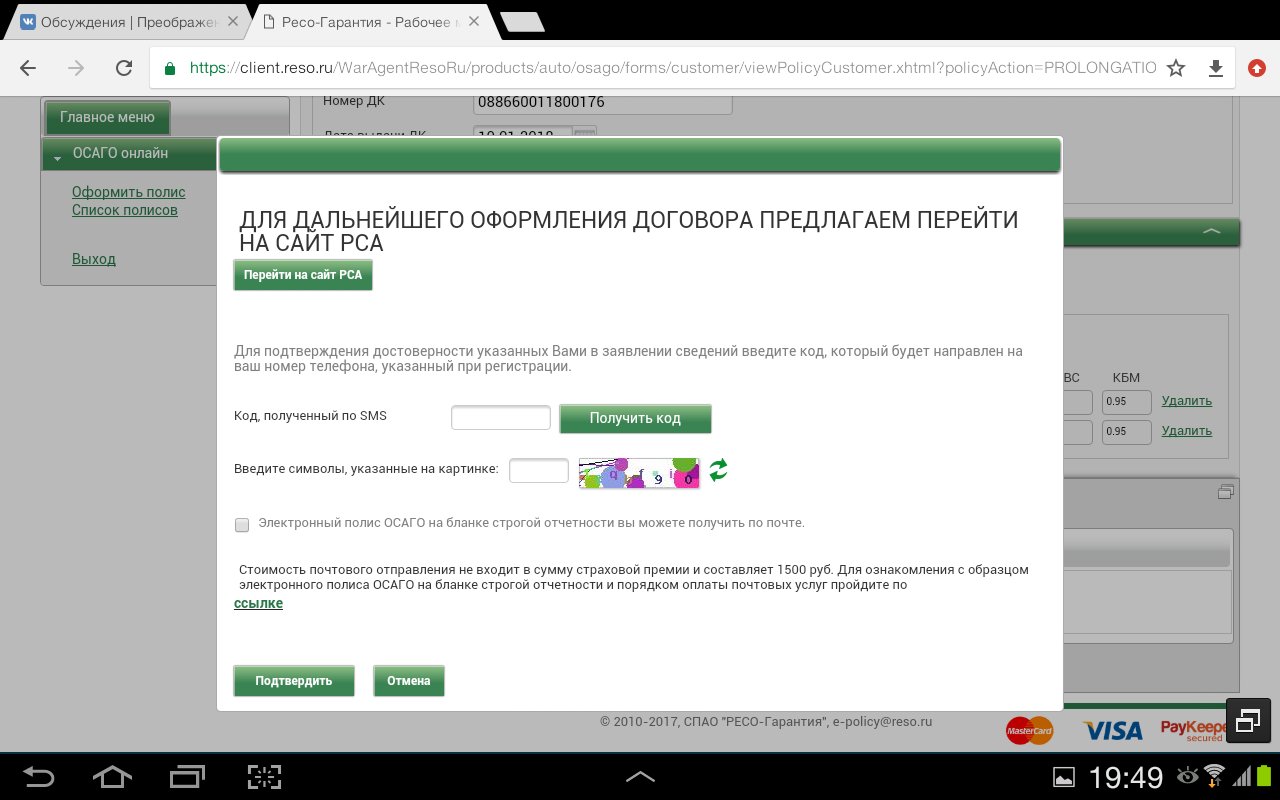
Task: Click the Номер ДК field 088660011800176
Action: coord(603,103)
